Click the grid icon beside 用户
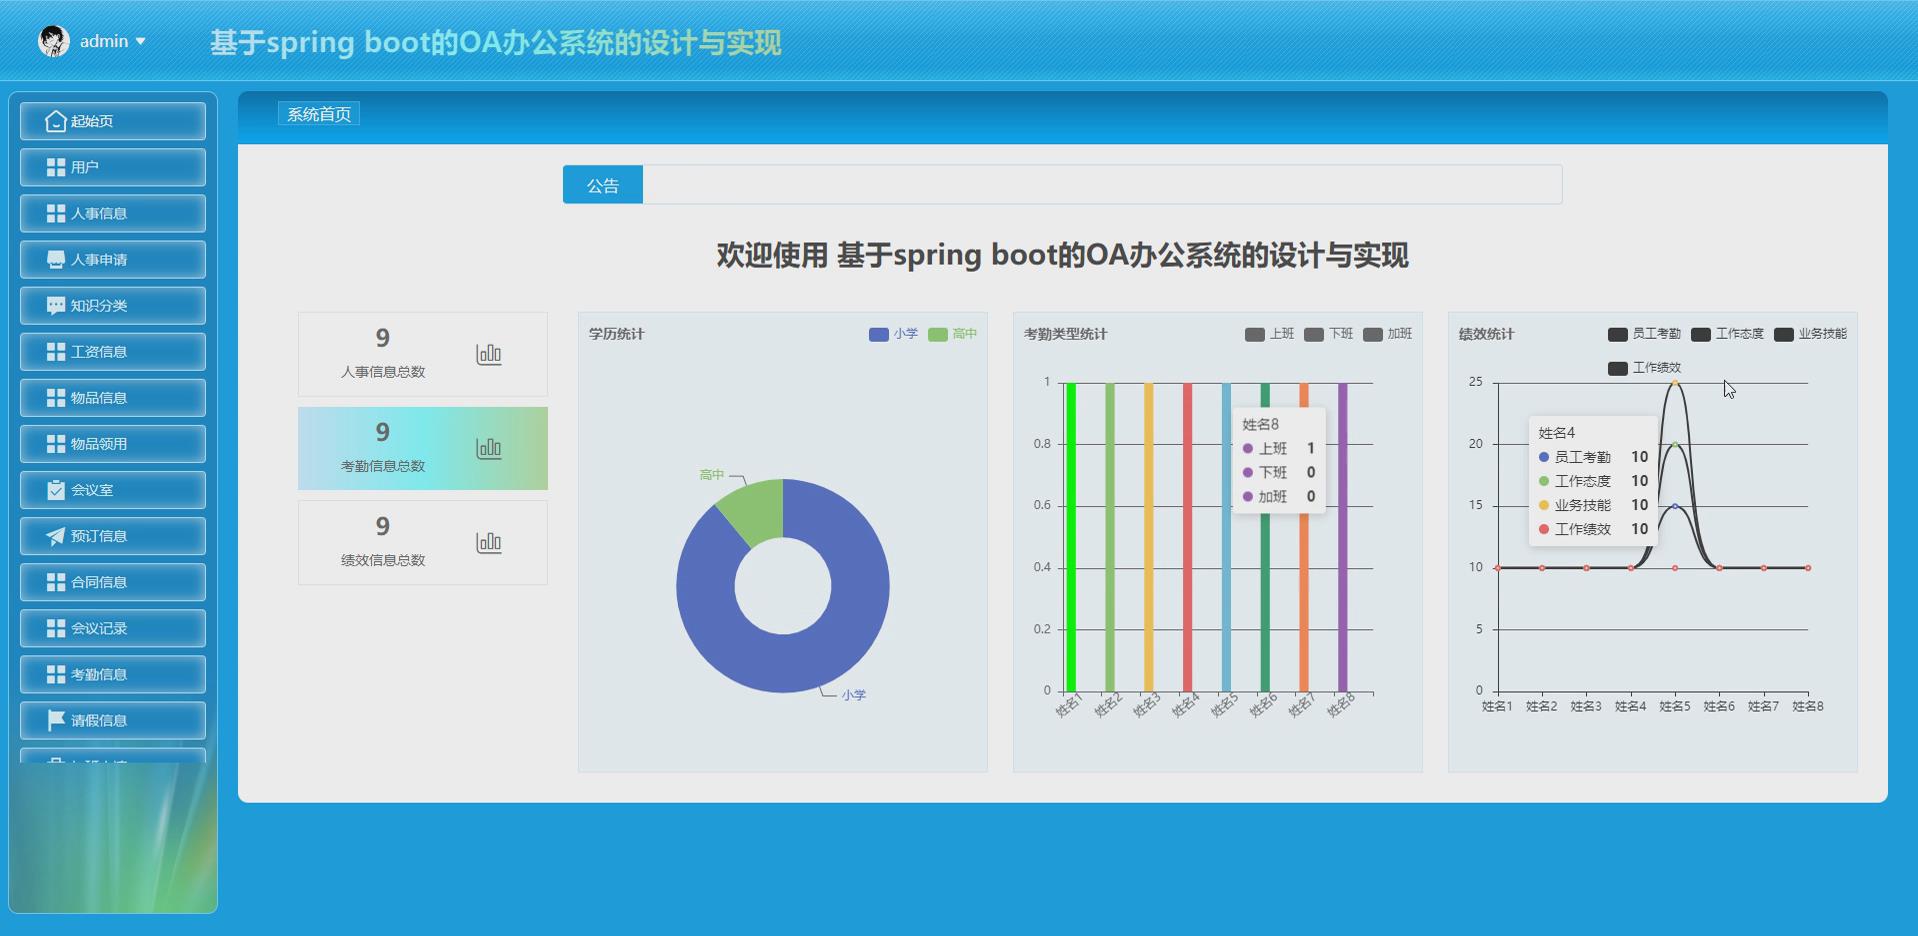The height and width of the screenshot is (936, 1918). [x=56, y=167]
